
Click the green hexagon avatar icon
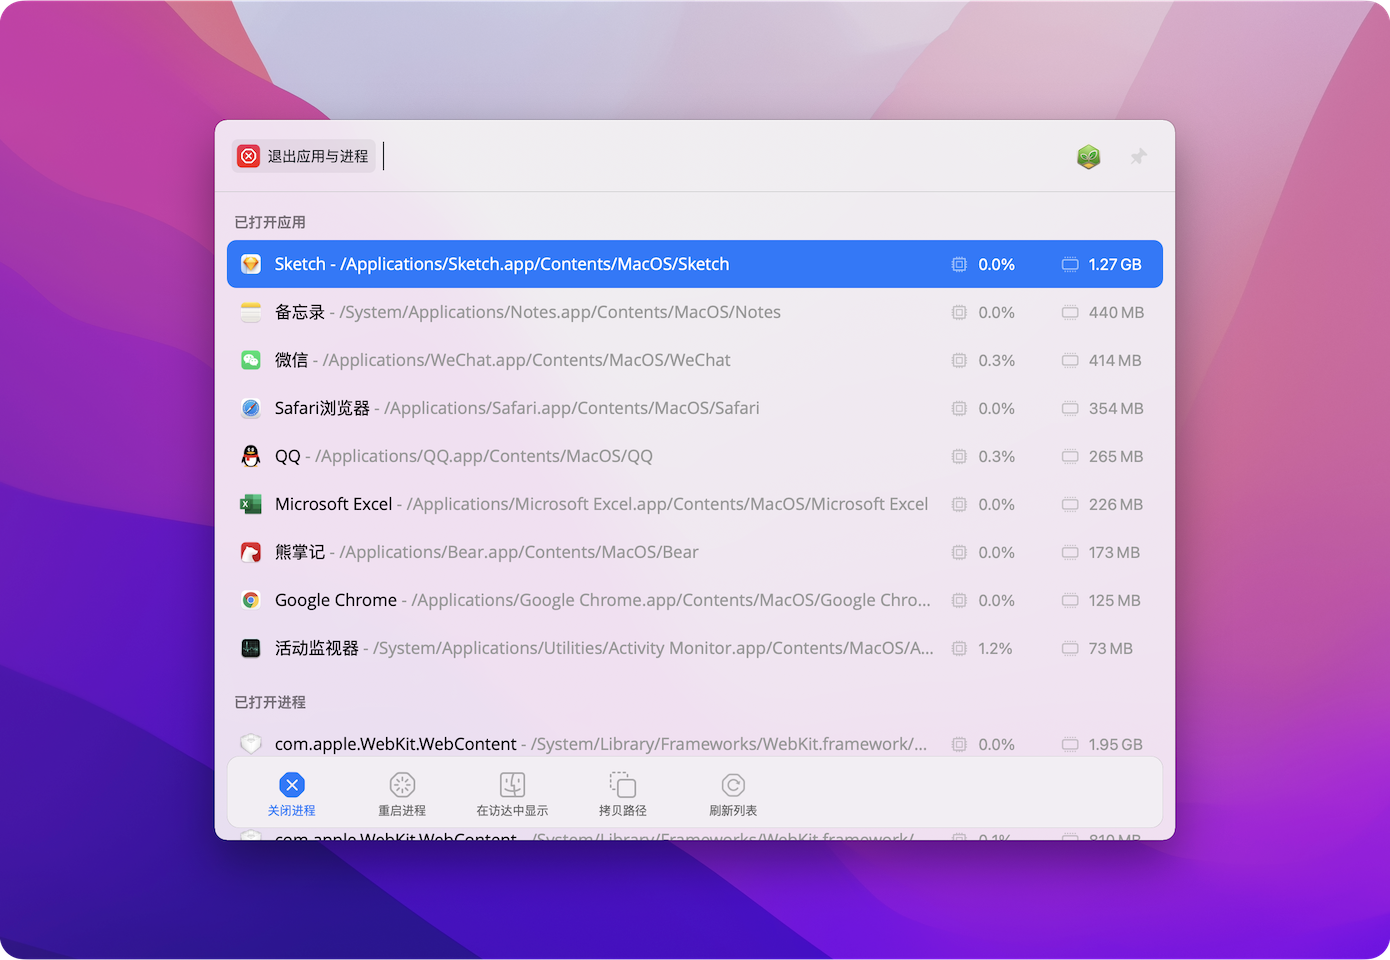(x=1089, y=157)
